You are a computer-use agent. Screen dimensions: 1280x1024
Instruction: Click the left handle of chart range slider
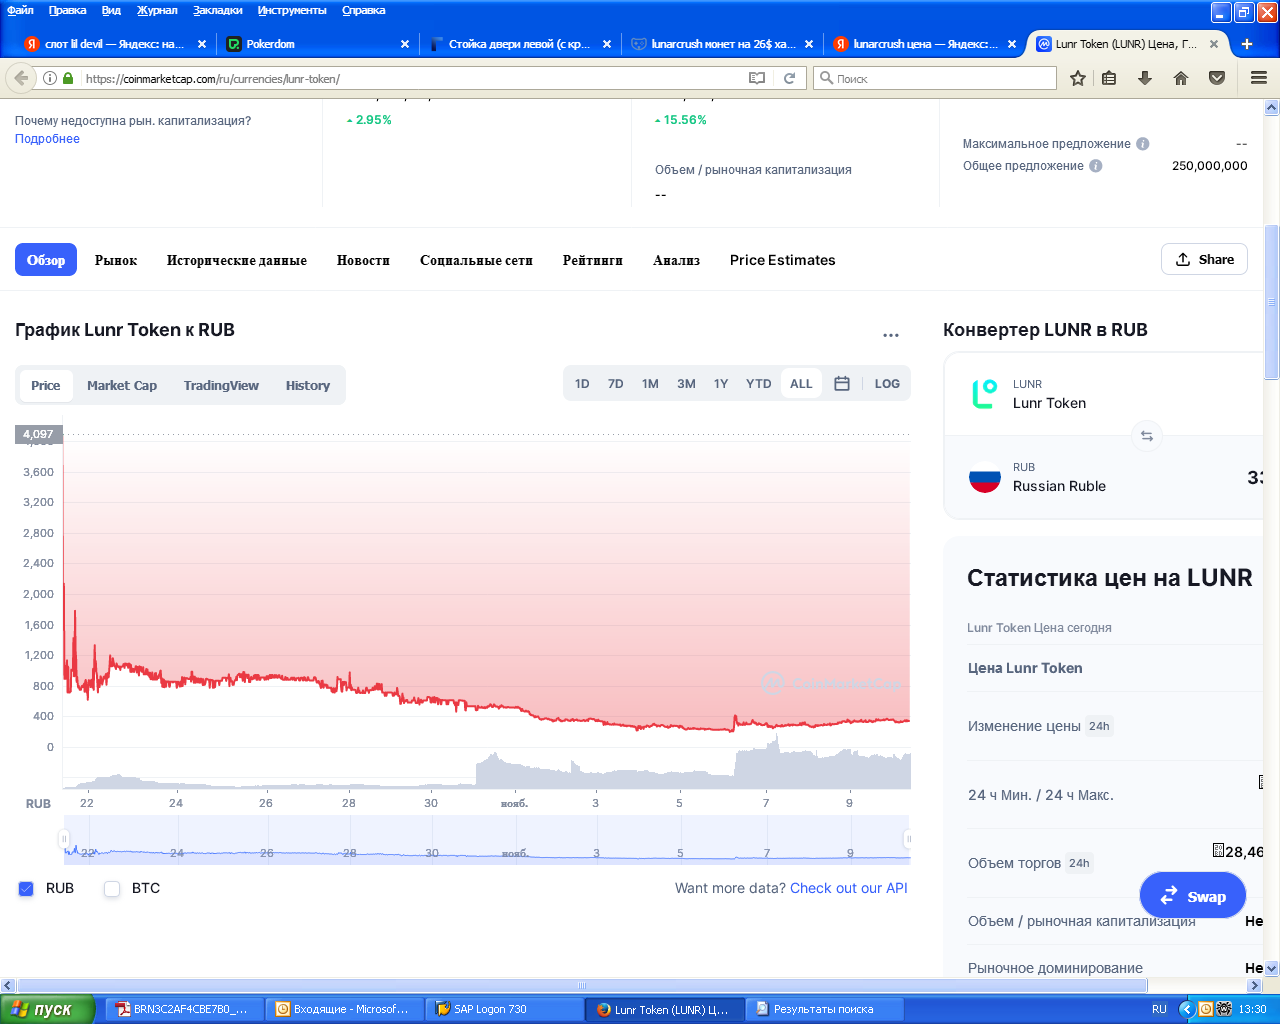64,839
